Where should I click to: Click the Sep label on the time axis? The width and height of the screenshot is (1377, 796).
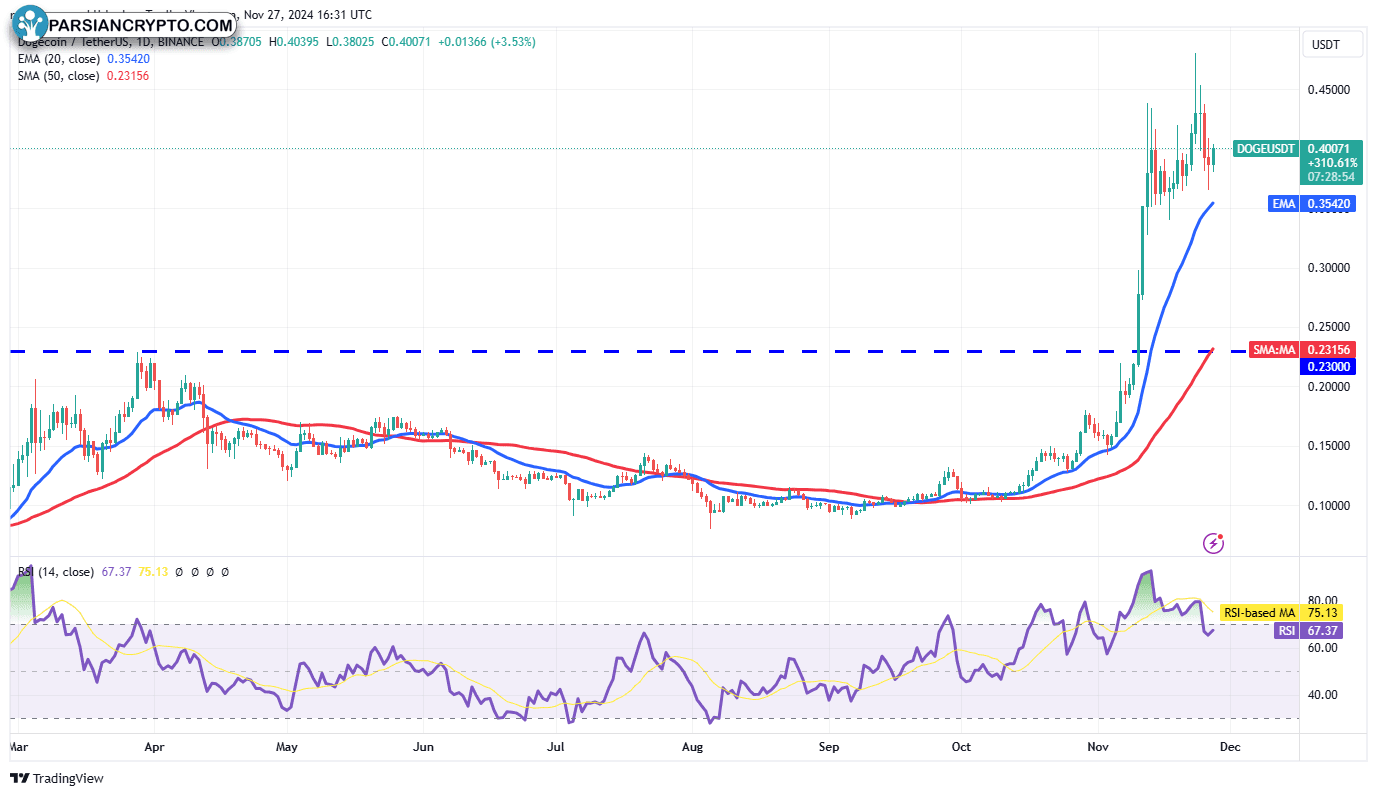828,747
